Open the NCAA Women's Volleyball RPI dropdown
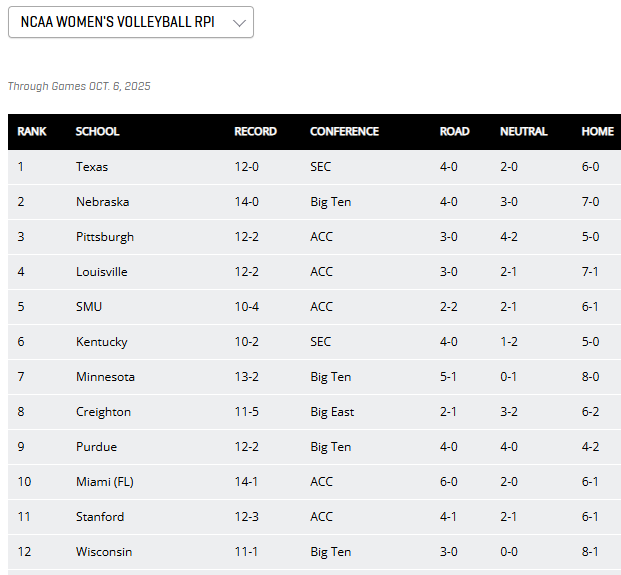 130,22
